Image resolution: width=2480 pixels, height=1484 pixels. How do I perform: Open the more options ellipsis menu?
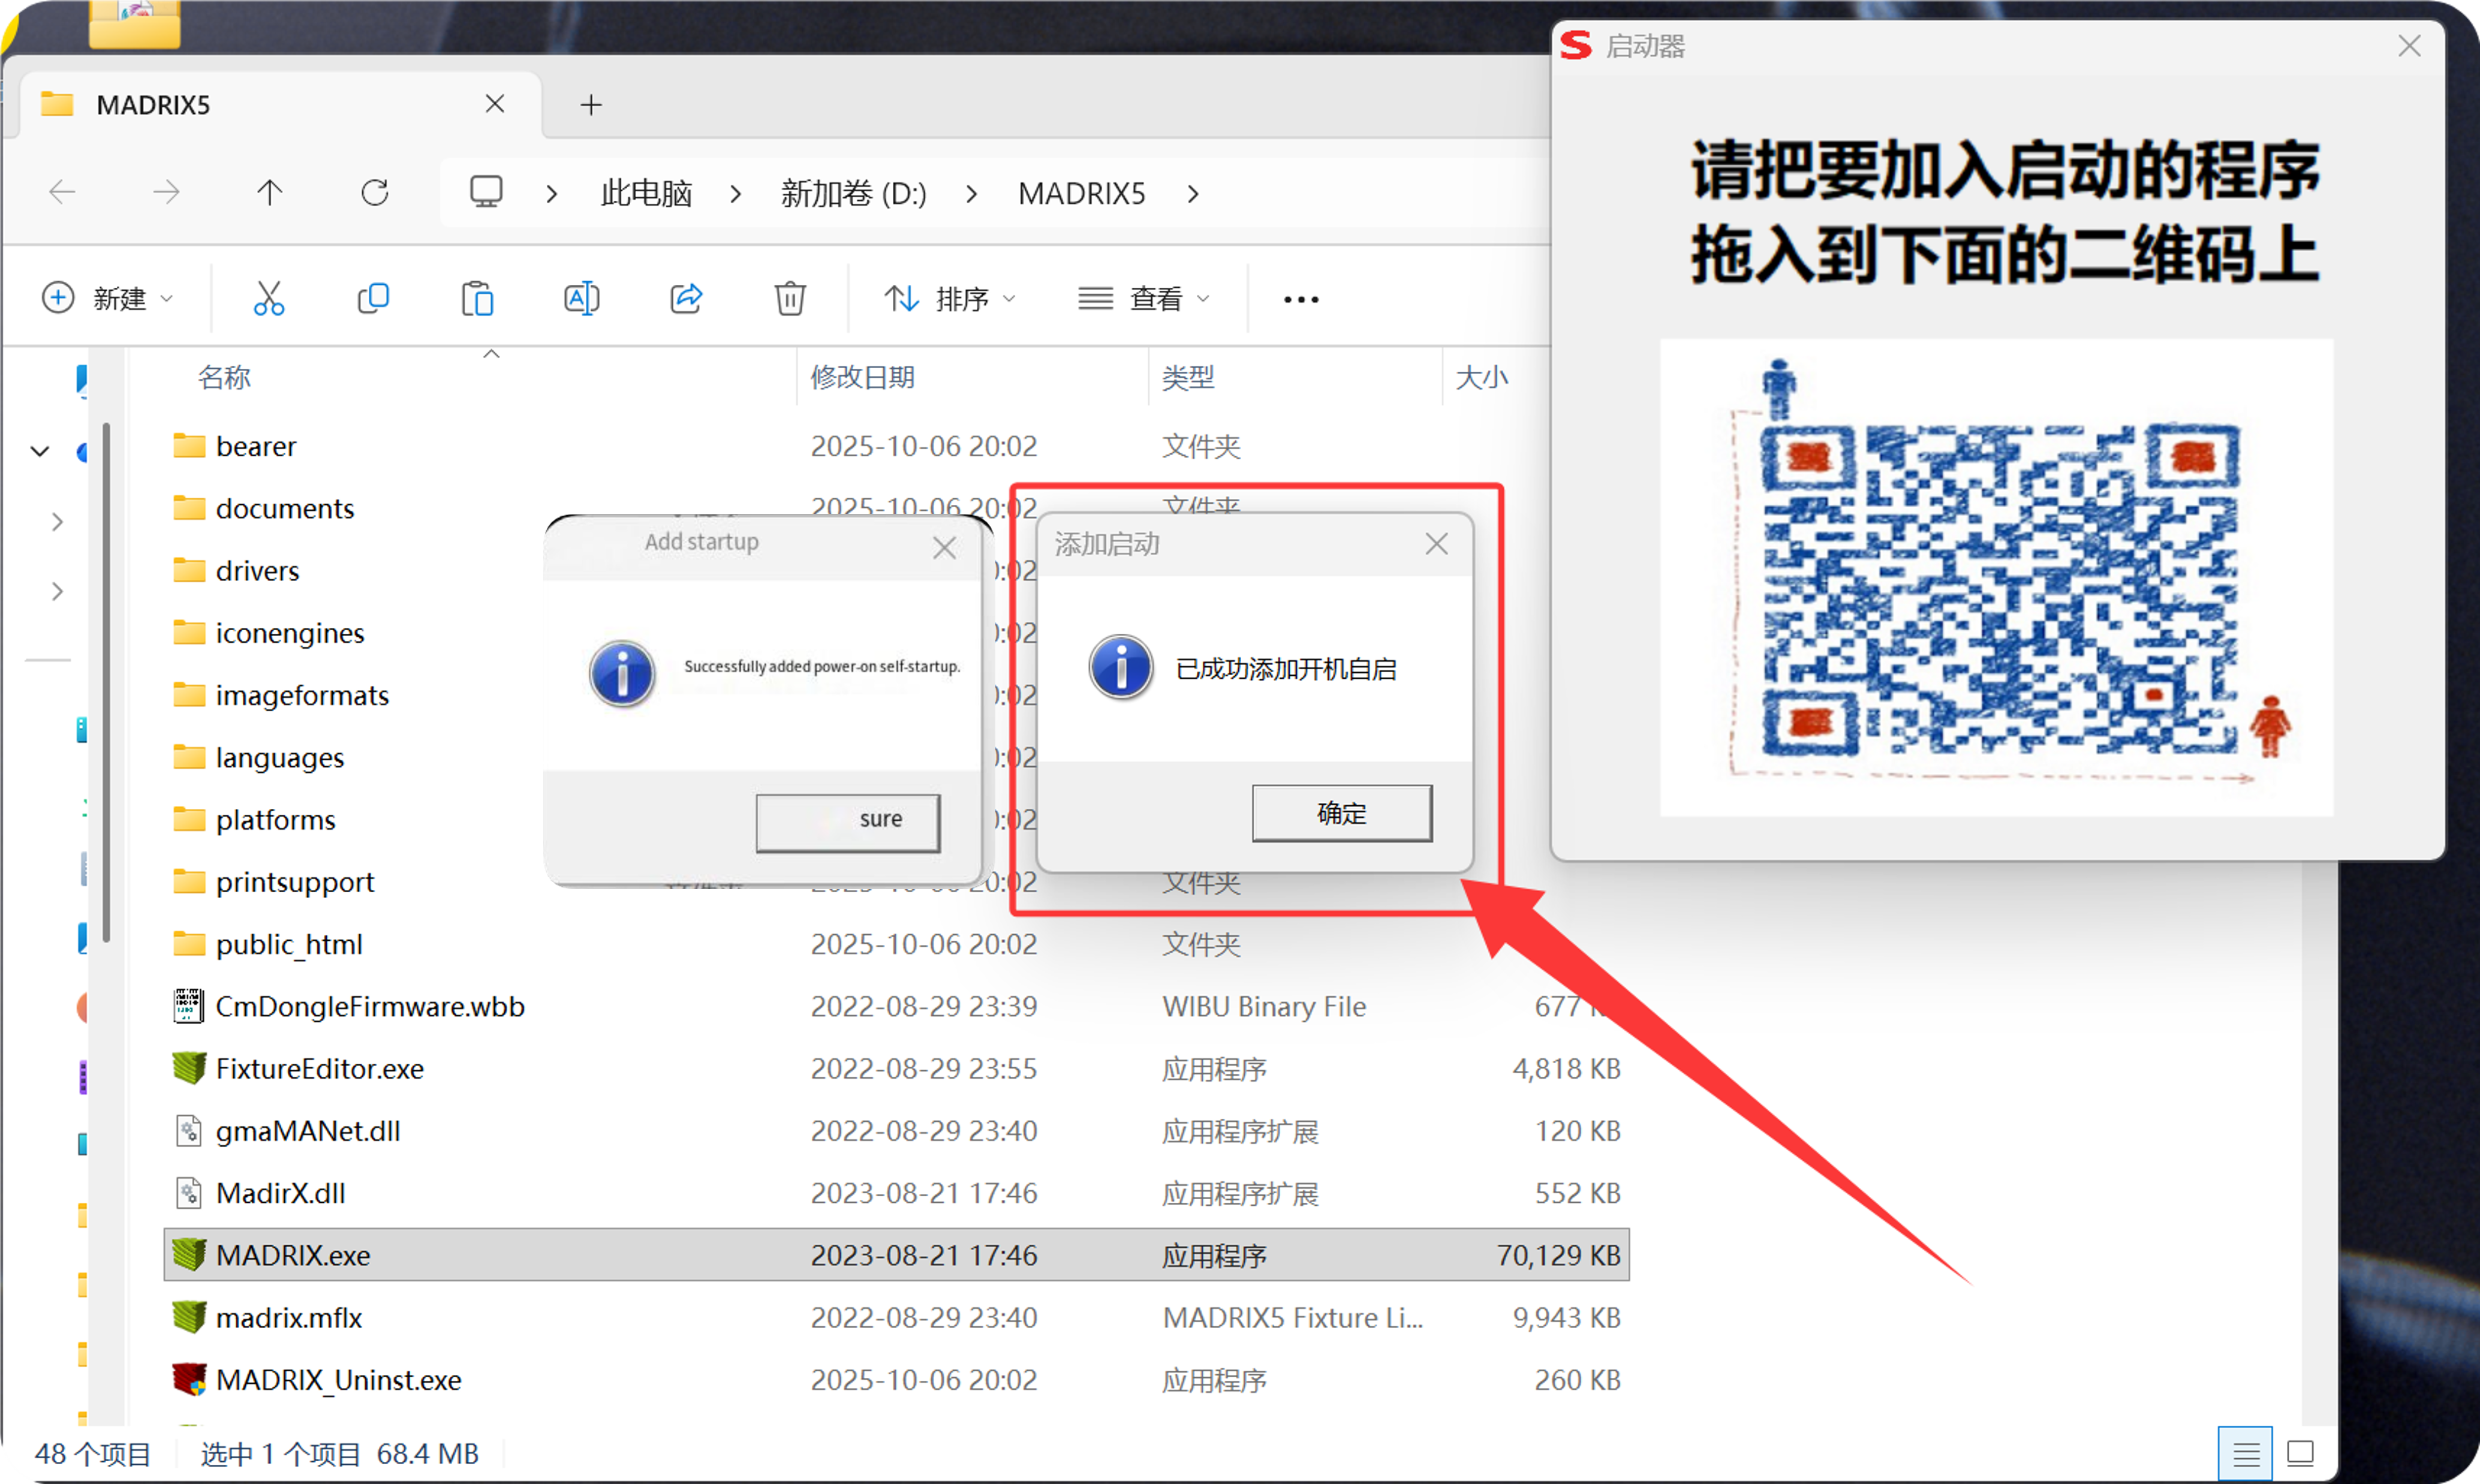tap(1300, 298)
